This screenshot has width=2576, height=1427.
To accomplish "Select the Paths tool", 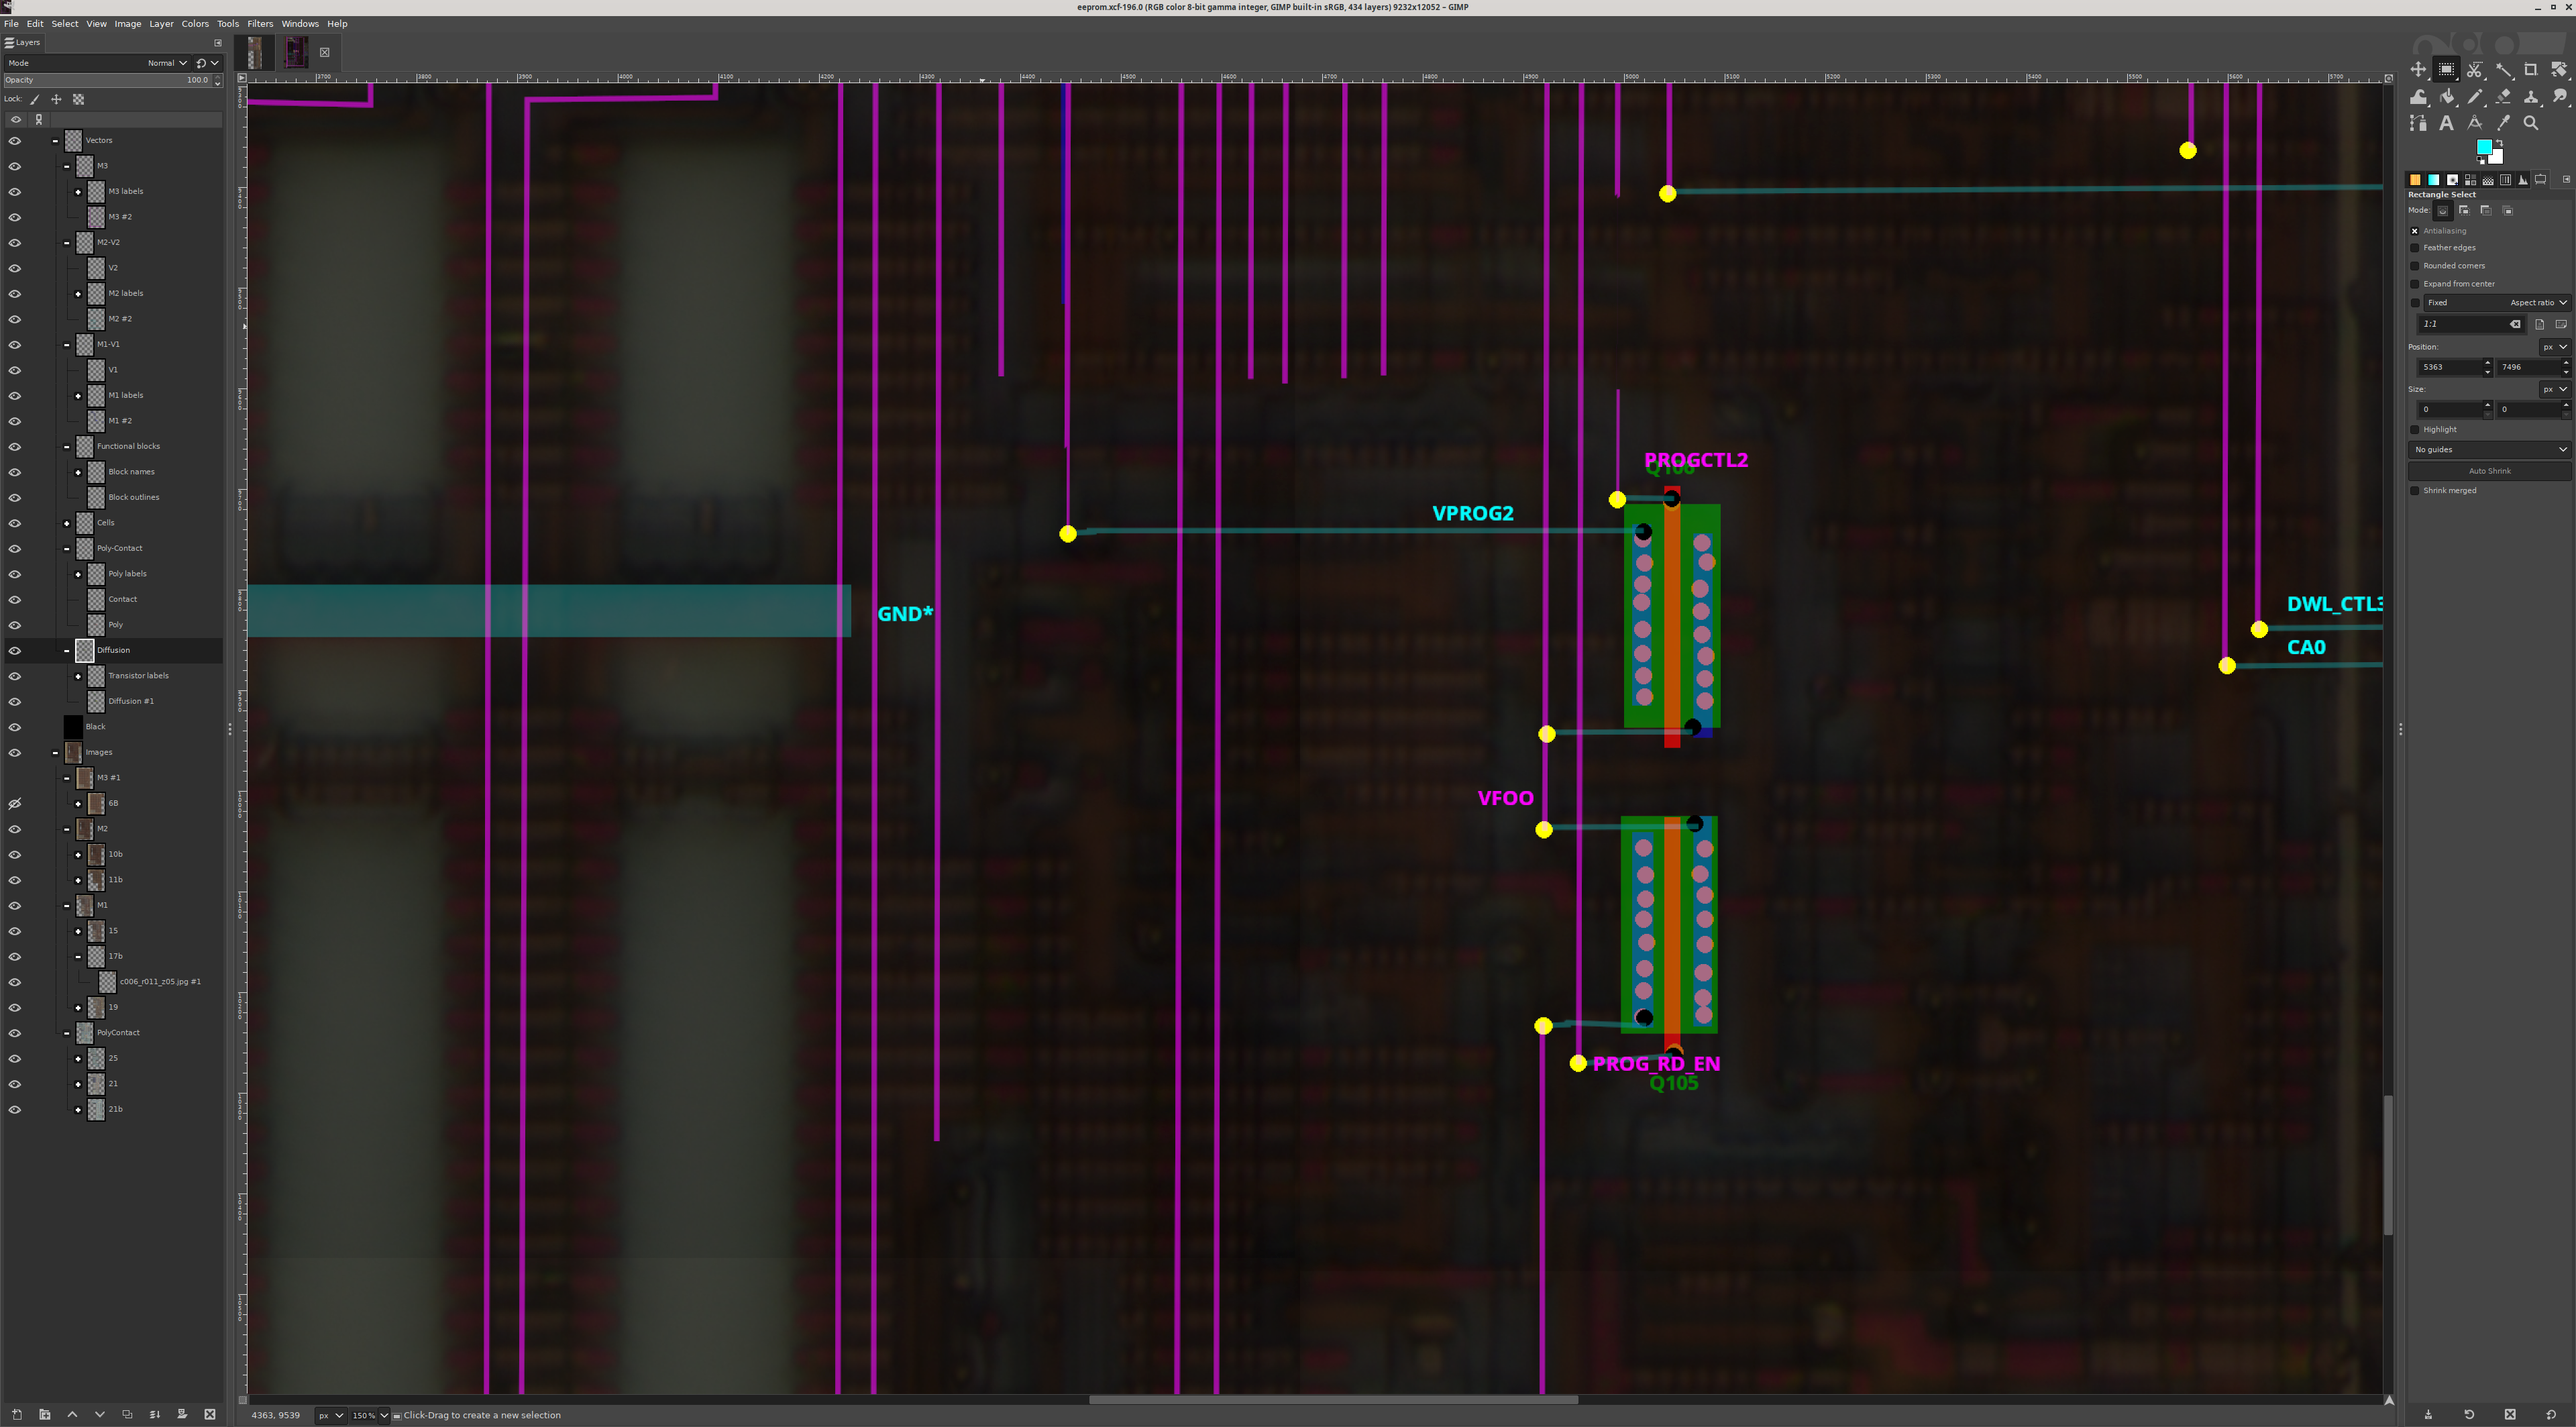I will pyautogui.click(x=2418, y=123).
